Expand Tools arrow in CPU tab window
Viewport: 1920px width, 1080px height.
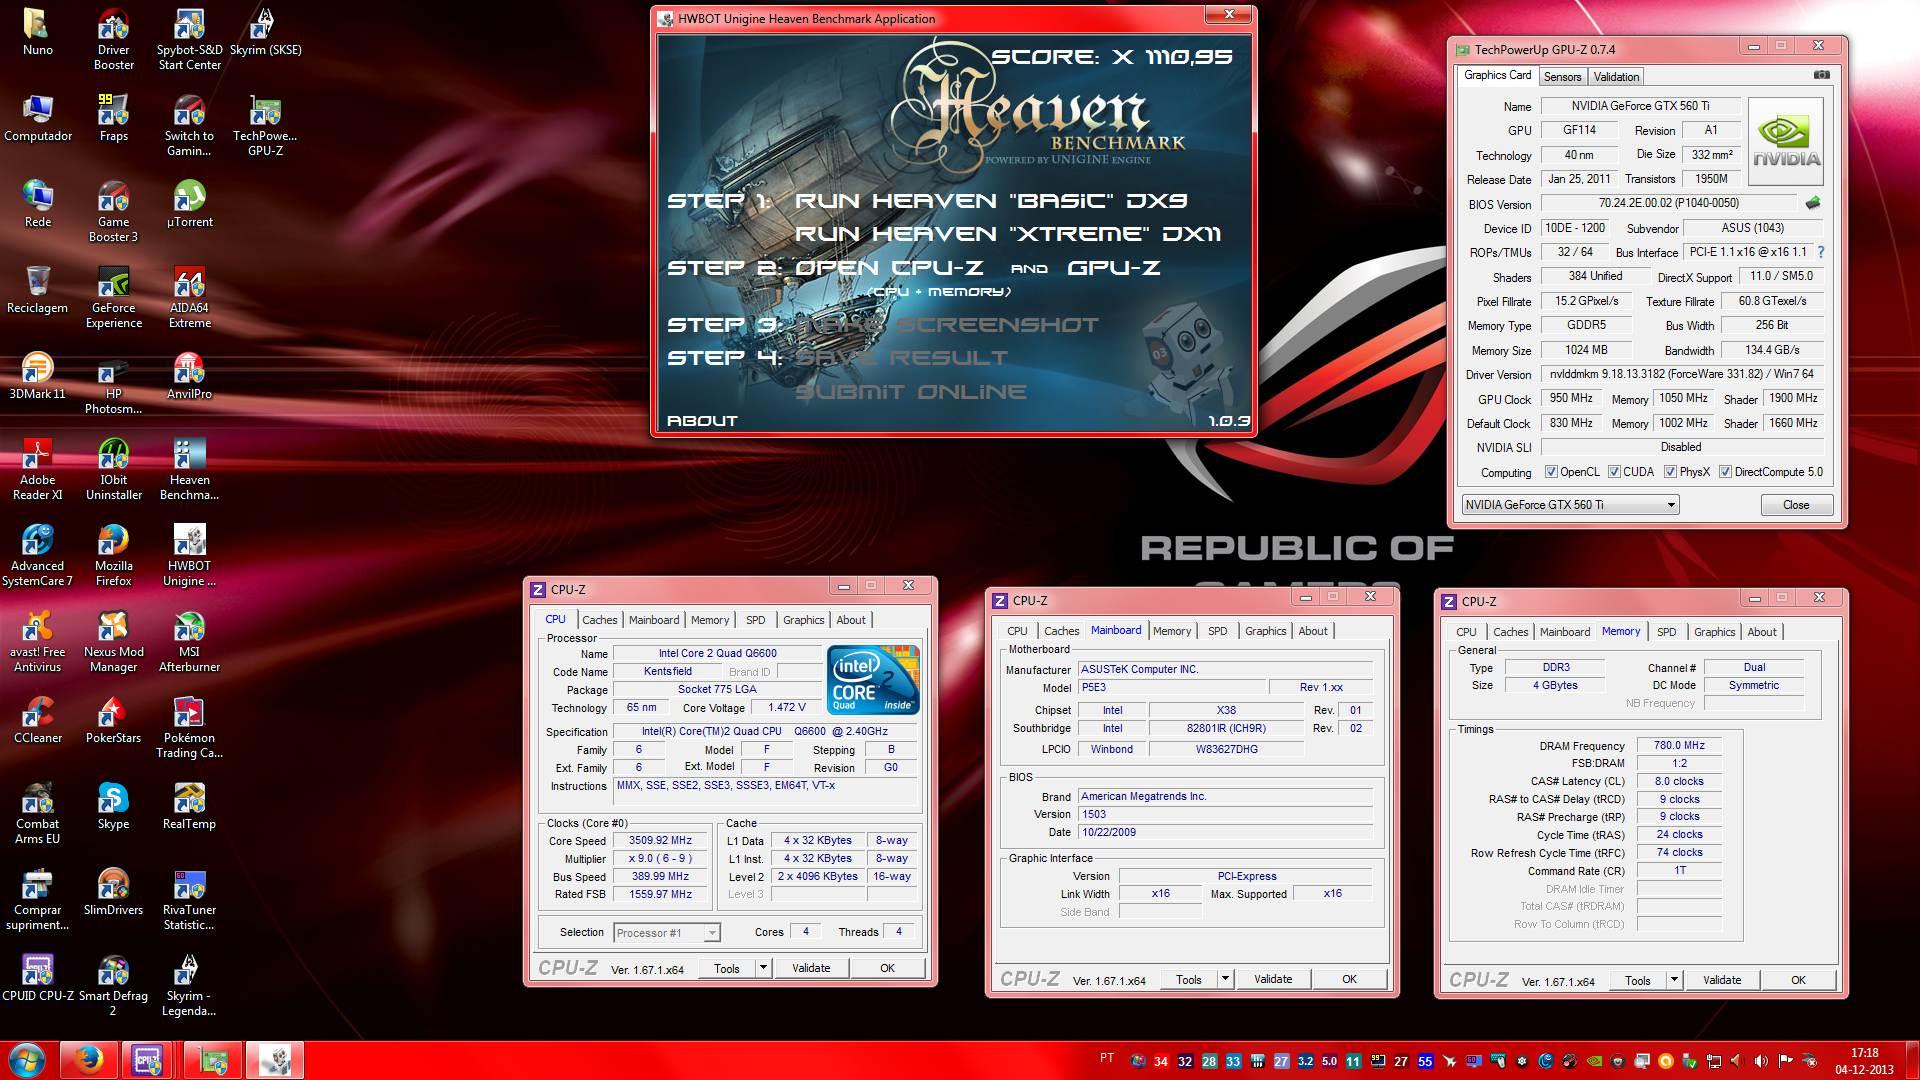click(763, 968)
